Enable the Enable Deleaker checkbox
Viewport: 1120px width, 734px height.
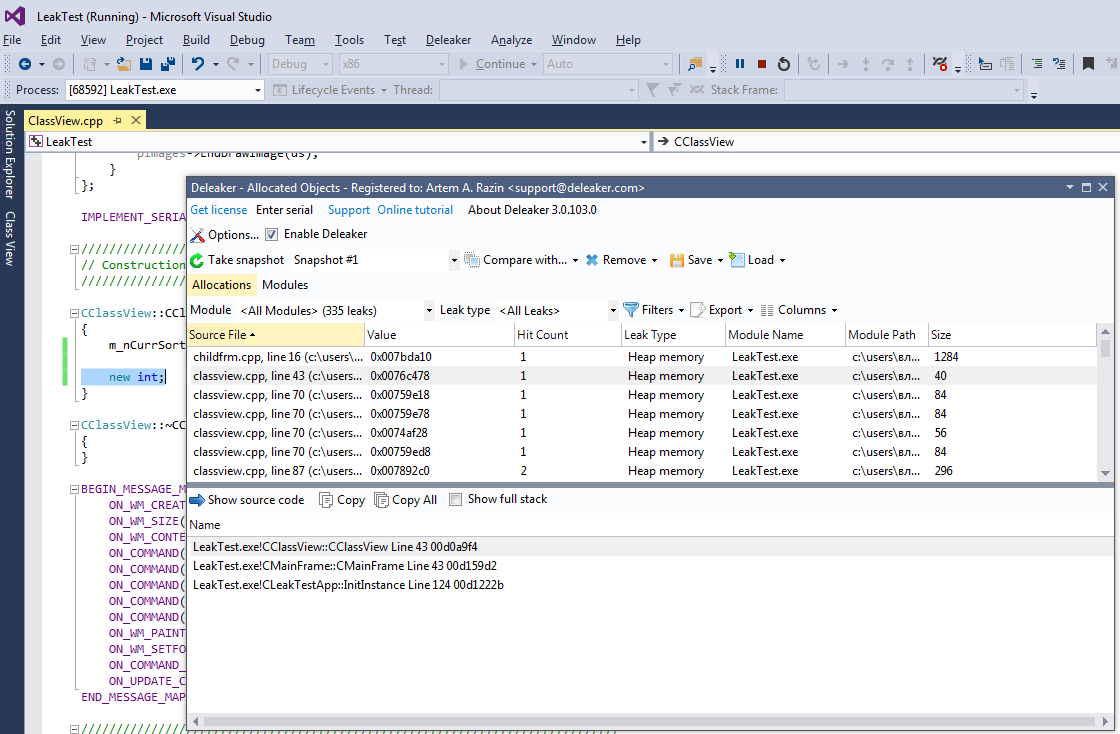(x=271, y=233)
